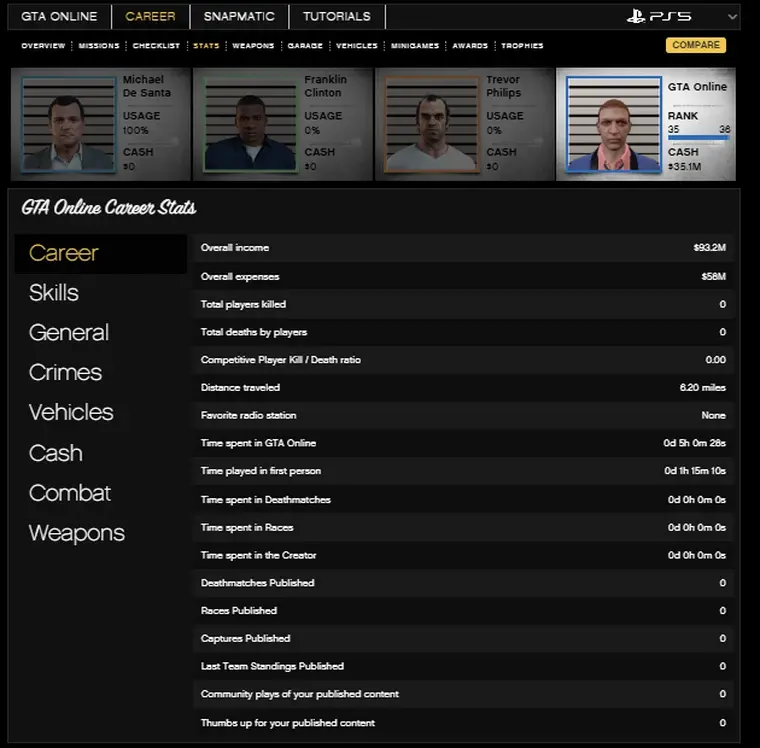Switch to the CAREER tab
760x748 pixels.
pos(150,16)
